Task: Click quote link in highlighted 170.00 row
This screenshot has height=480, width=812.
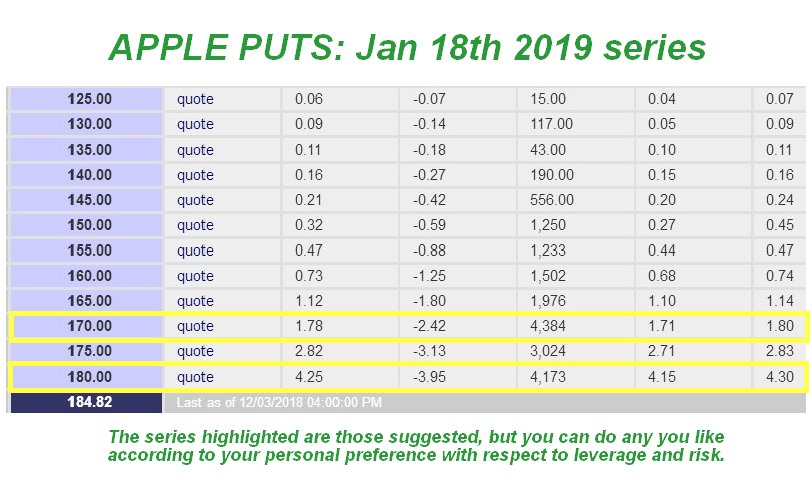Action: click(x=195, y=326)
